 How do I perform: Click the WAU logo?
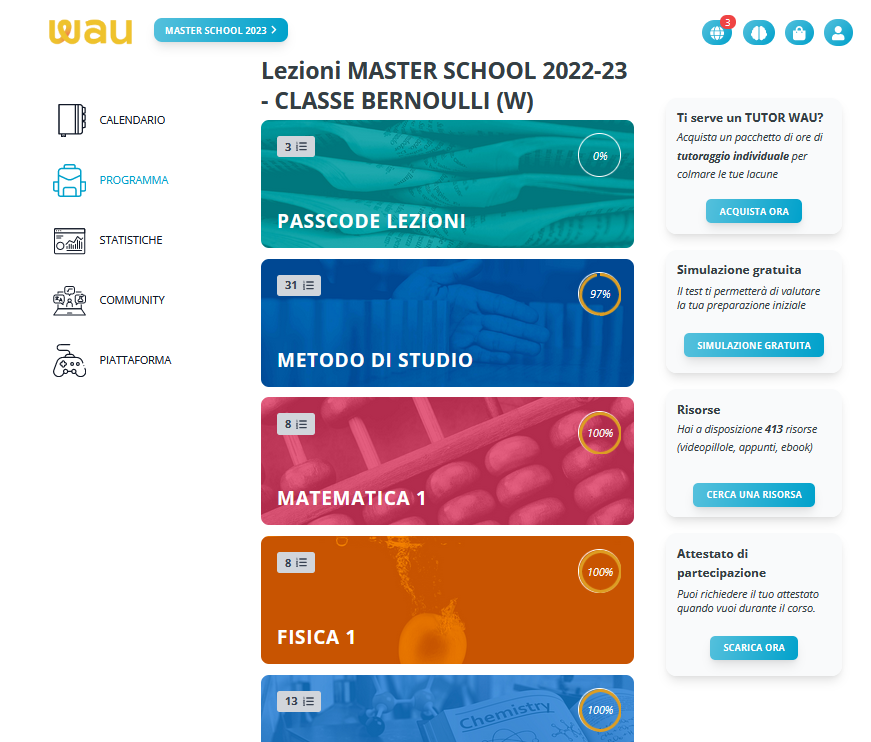(x=91, y=31)
